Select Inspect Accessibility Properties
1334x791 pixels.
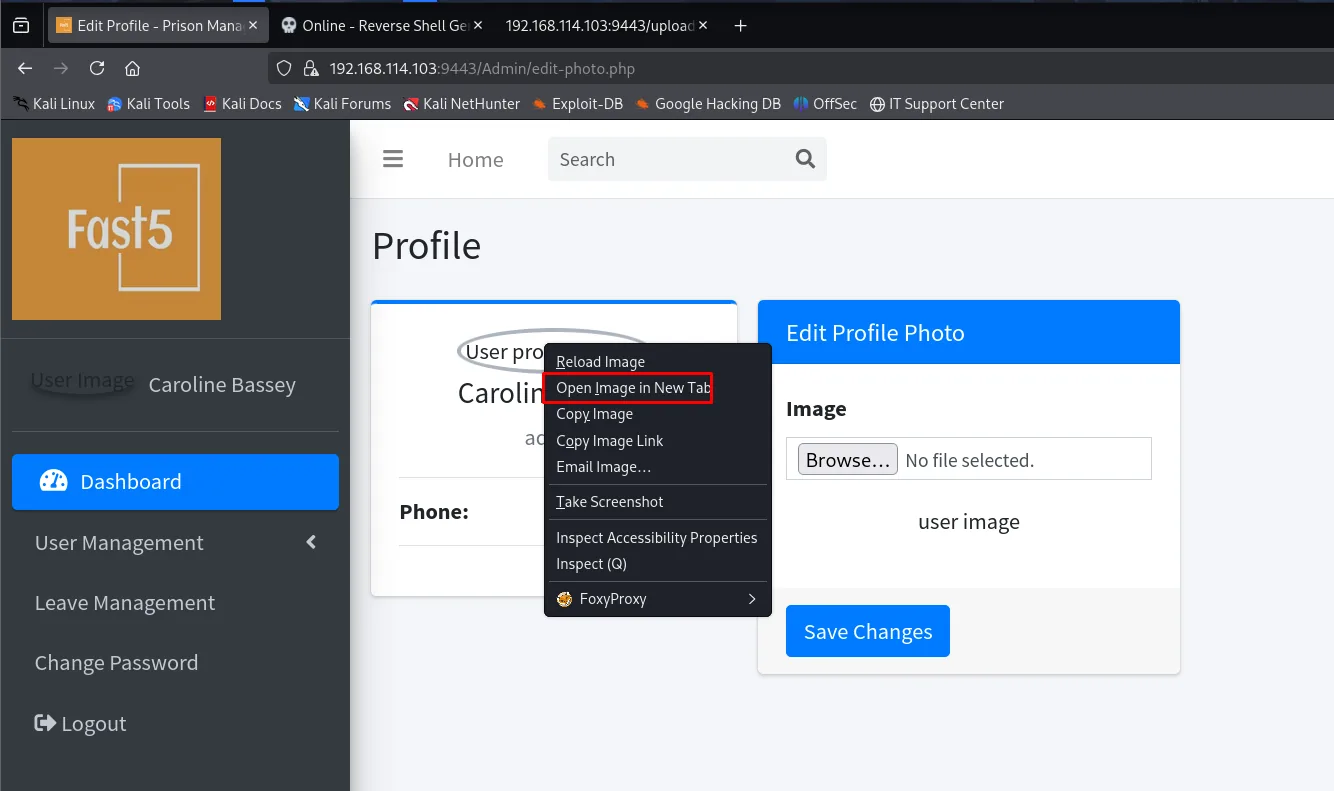coord(656,538)
